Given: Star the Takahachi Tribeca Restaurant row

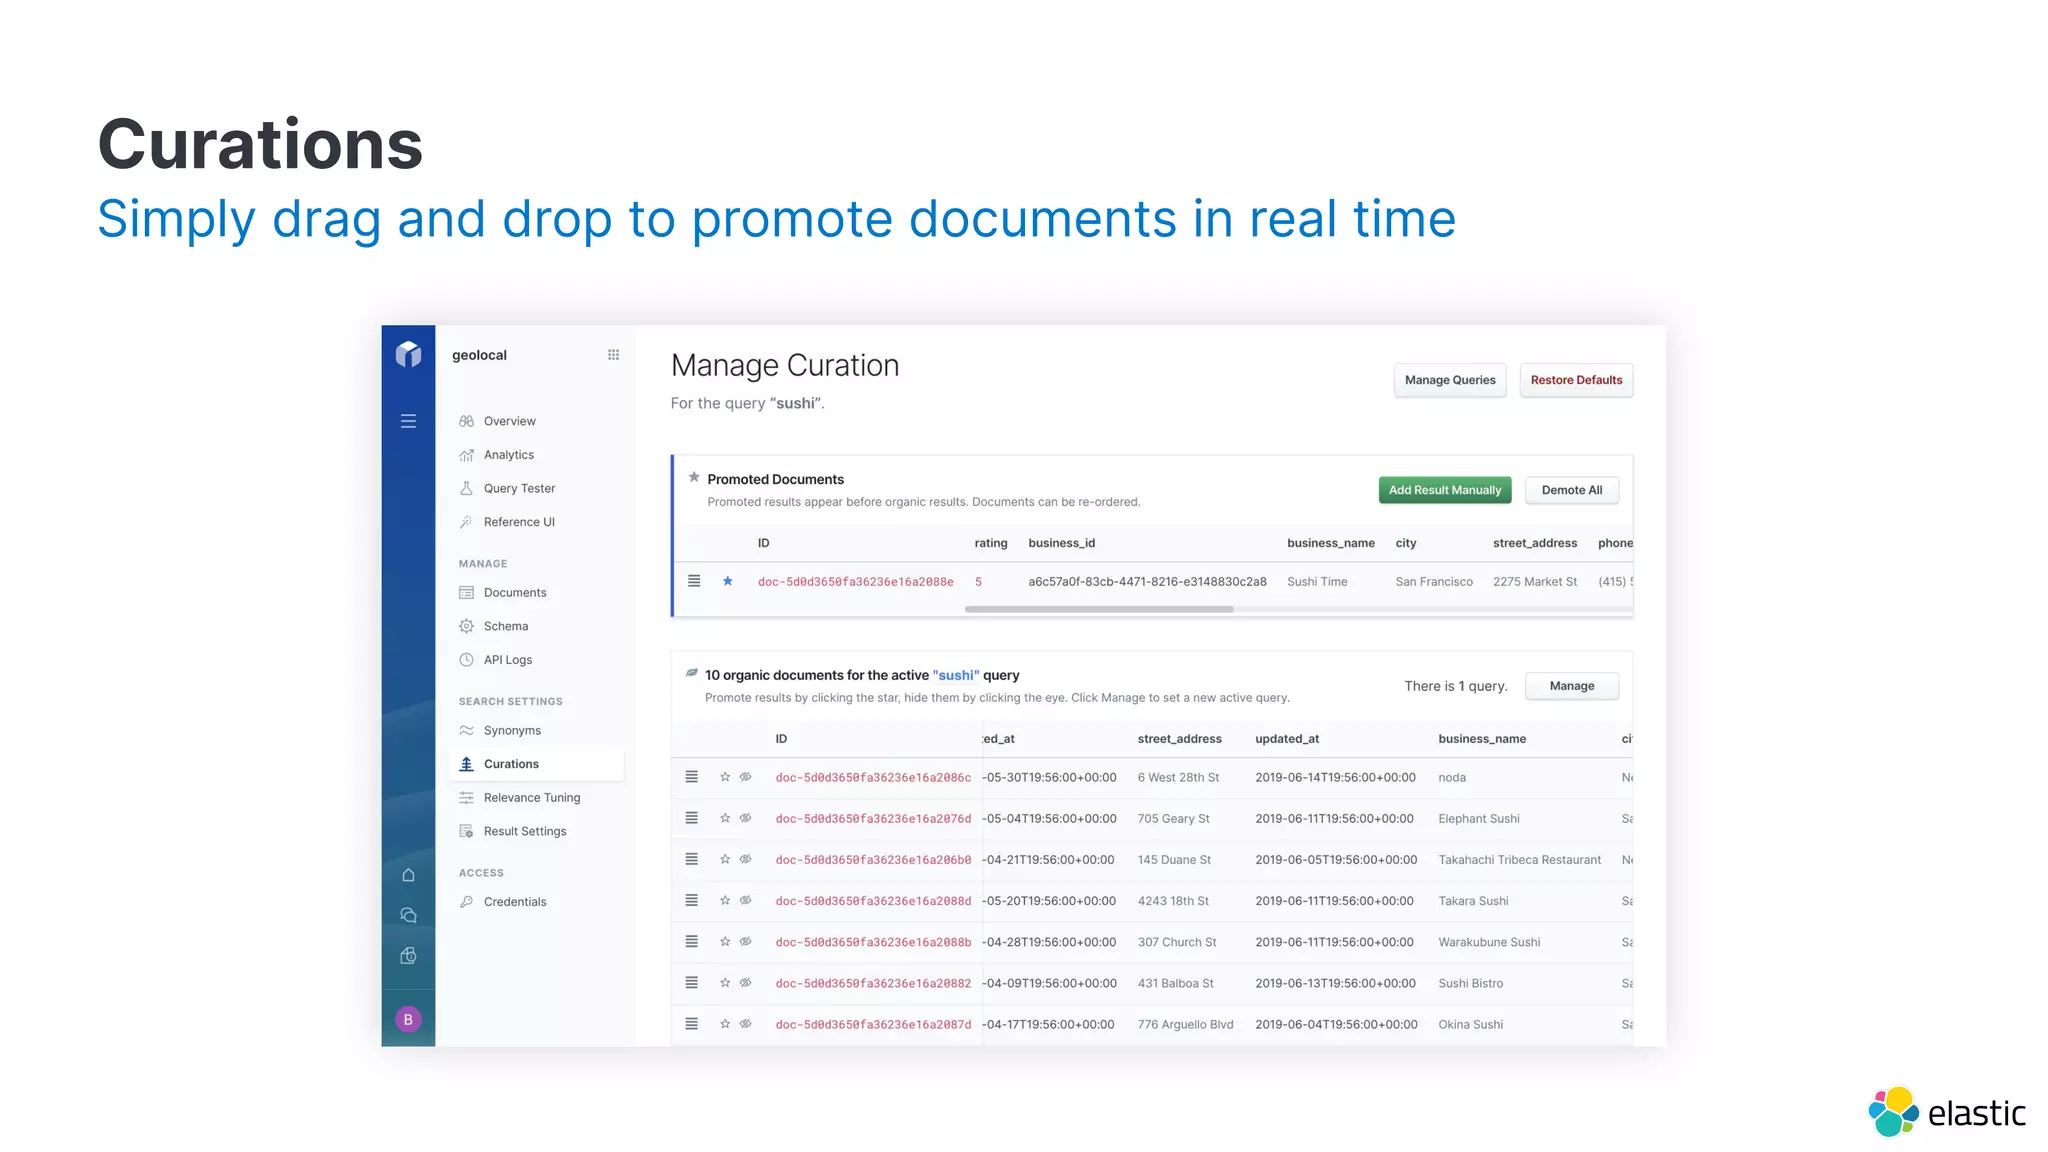Looking at the screenshot, I should click(x=725, y=859).
